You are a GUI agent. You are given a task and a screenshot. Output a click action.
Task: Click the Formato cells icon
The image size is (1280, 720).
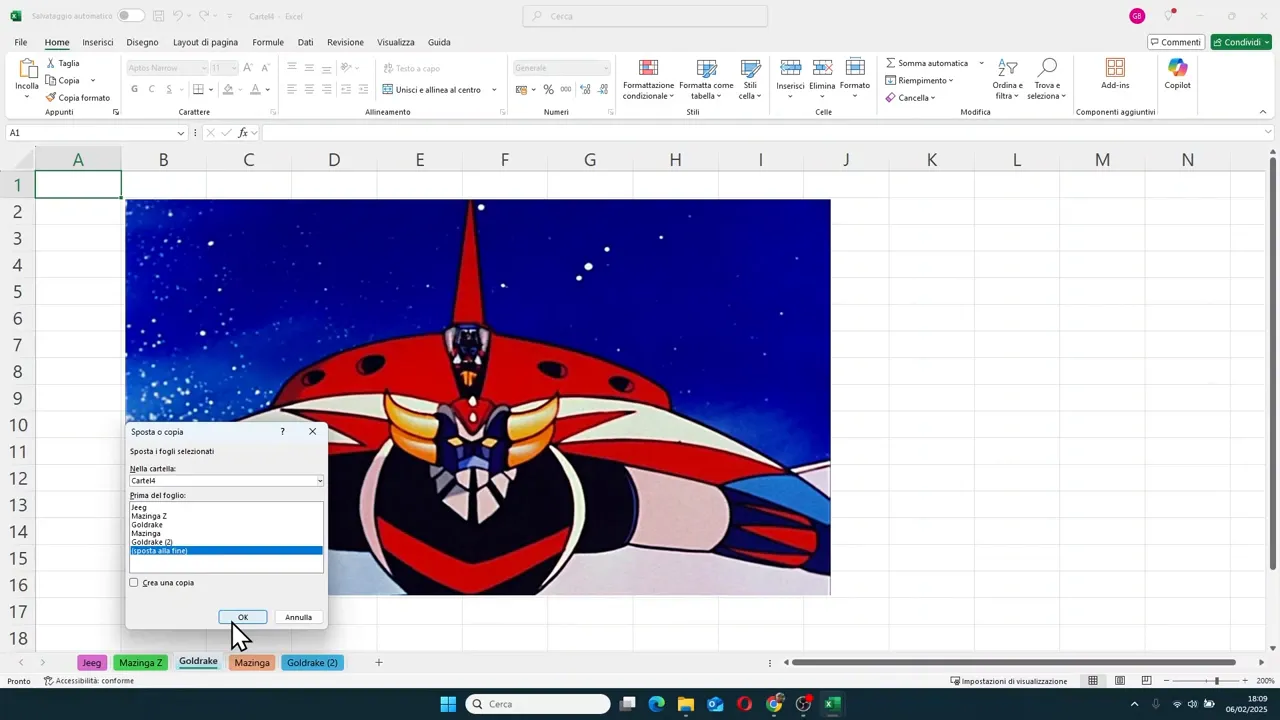coord(855,68)
